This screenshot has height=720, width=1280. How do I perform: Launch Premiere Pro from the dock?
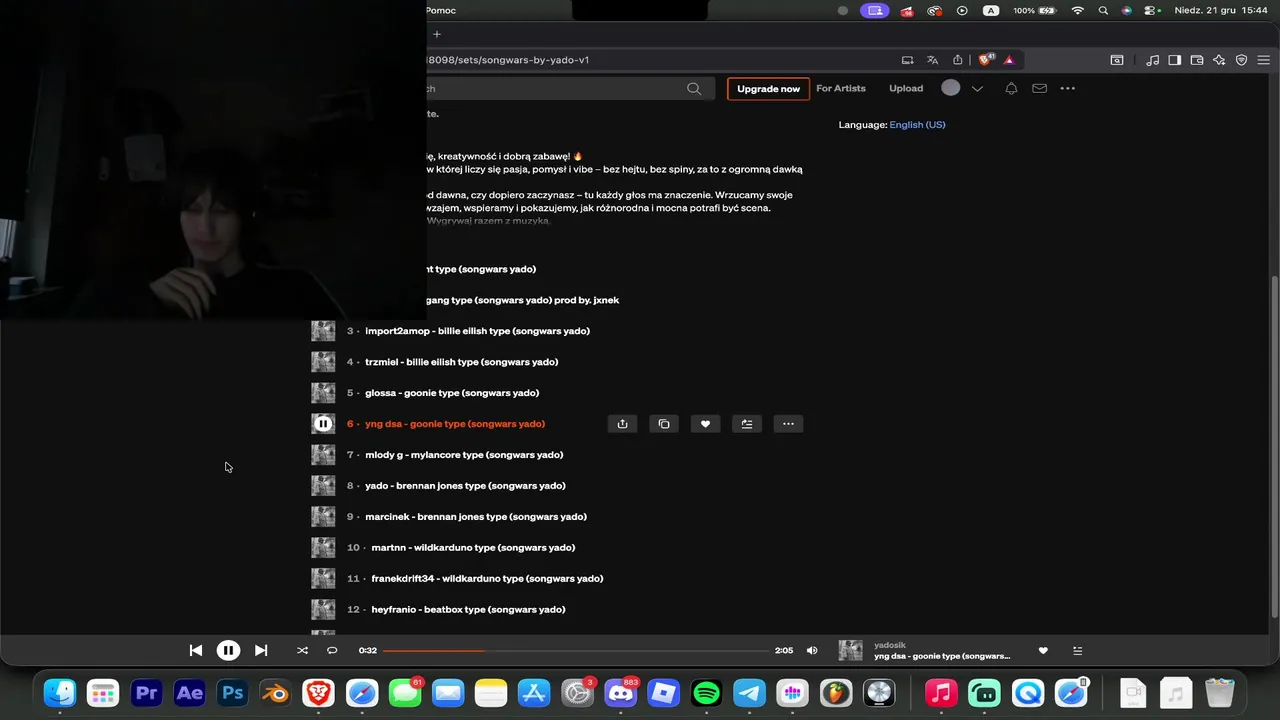tap(146, 693)
